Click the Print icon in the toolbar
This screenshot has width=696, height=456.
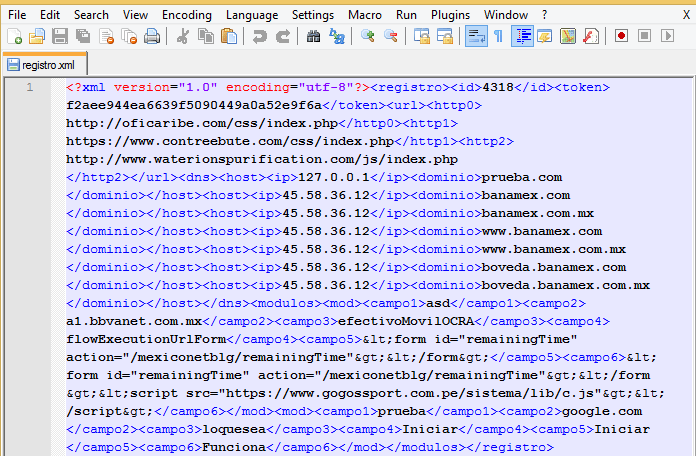tap(152, 36)
